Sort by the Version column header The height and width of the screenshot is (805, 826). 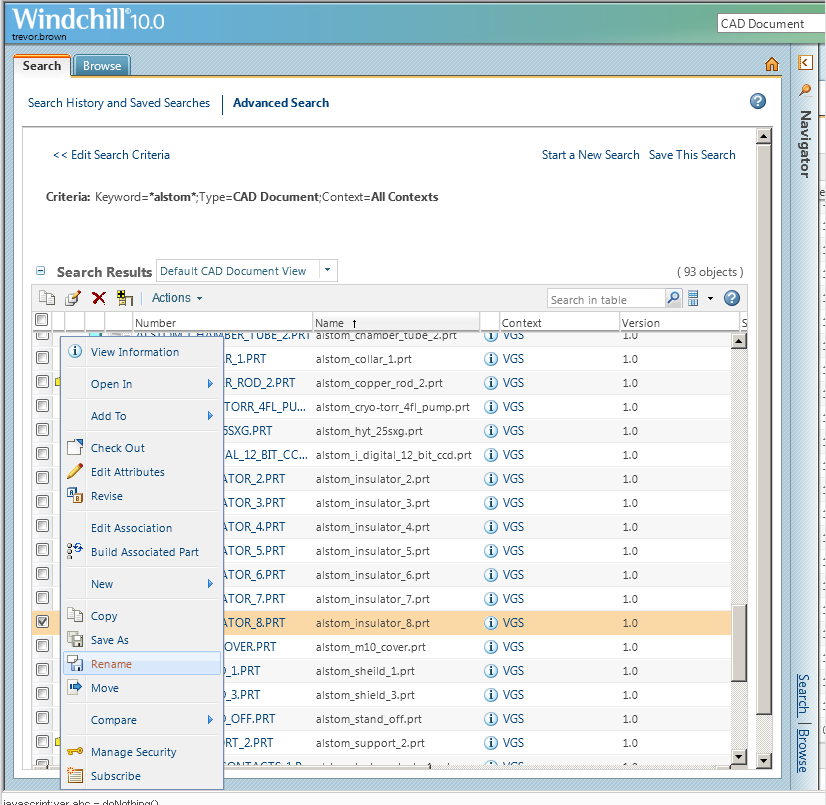[678, 322]
